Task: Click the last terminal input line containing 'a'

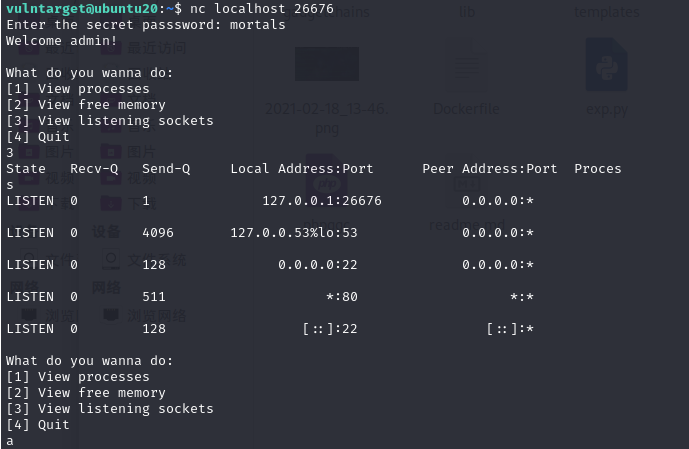Action: (10, 441)
